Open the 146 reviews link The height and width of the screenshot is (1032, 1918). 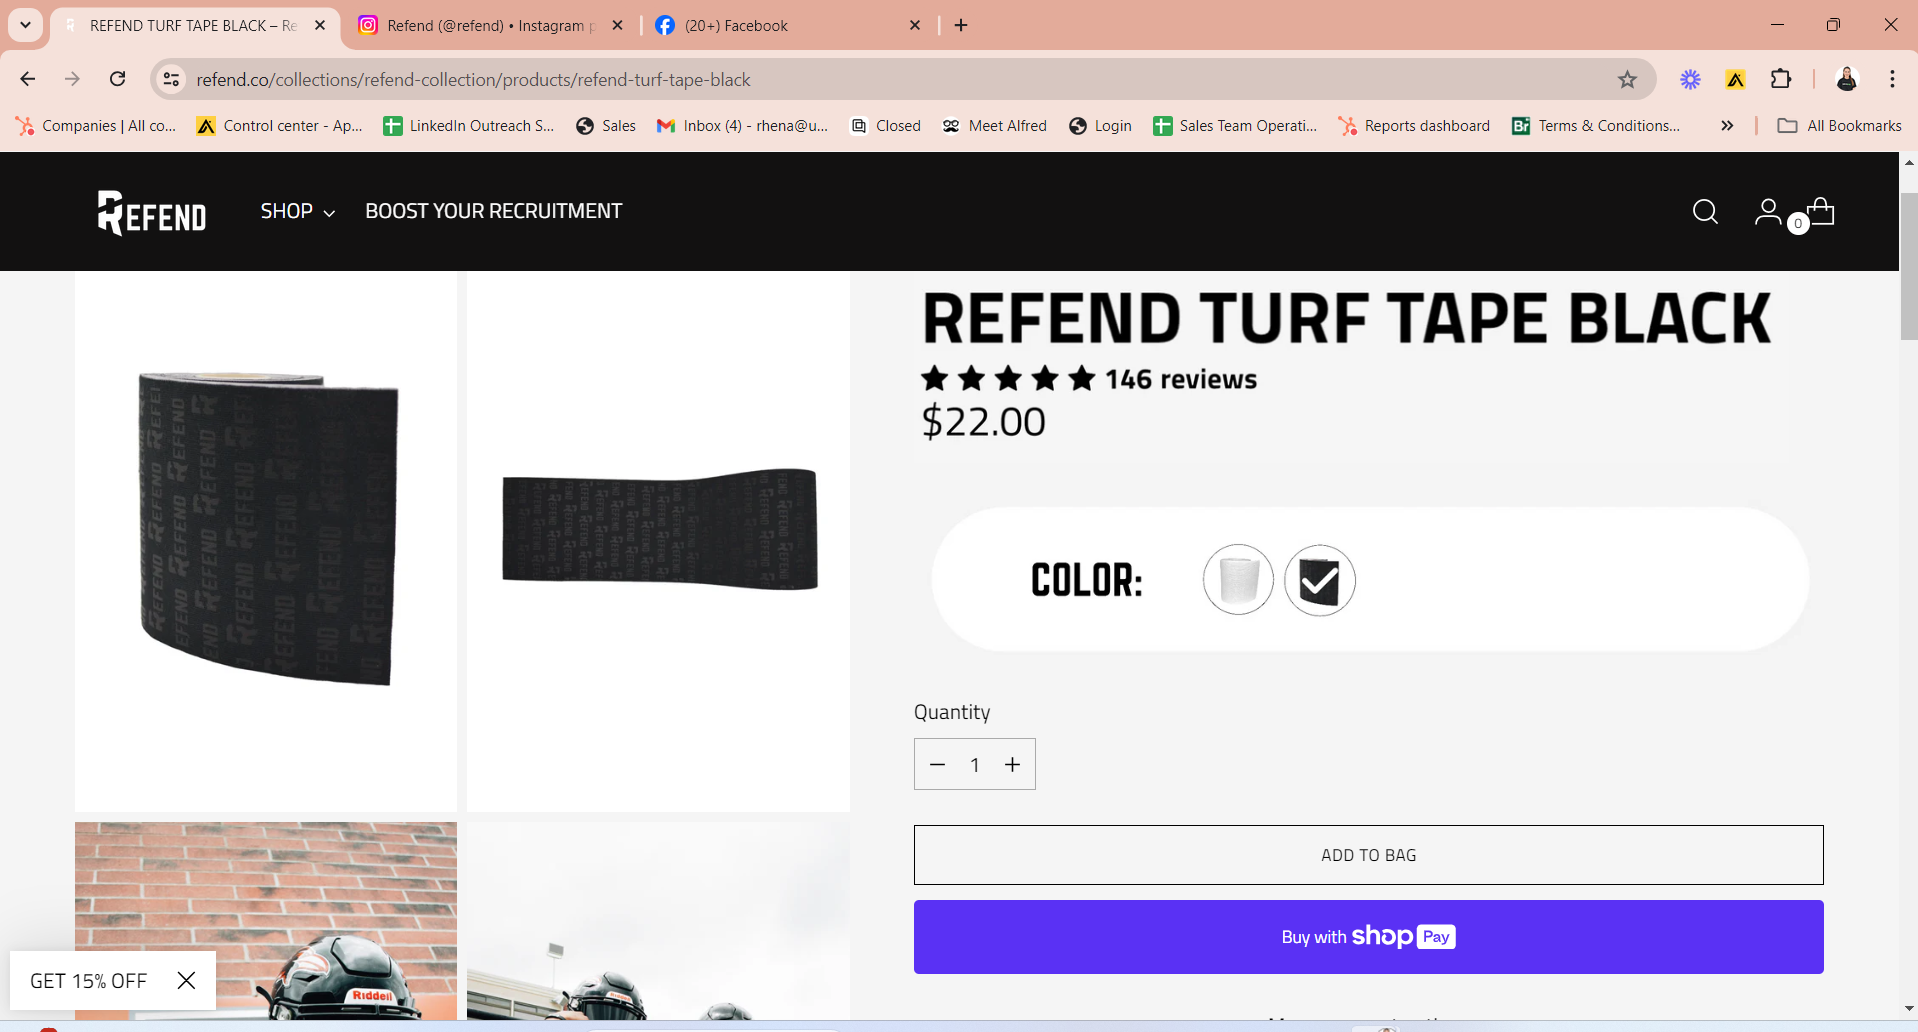point(1181,379)
